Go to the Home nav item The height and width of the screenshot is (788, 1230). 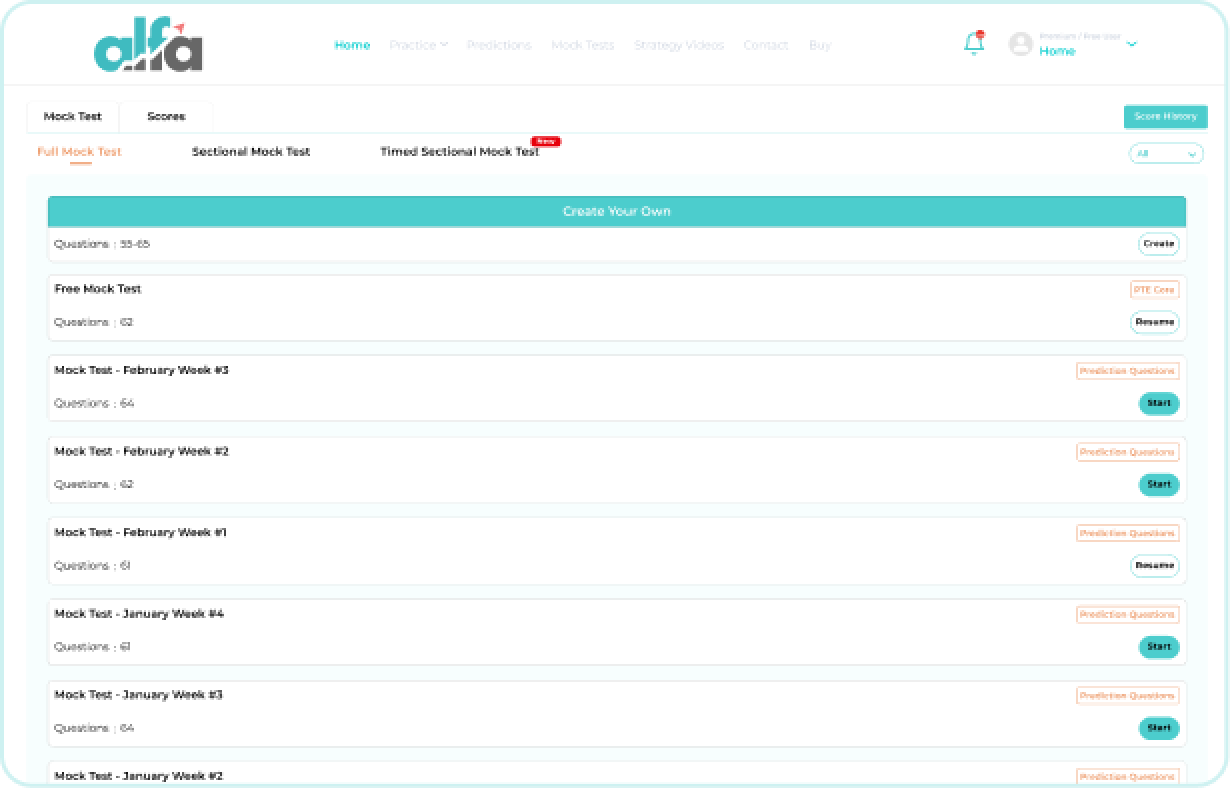(352, 45)
